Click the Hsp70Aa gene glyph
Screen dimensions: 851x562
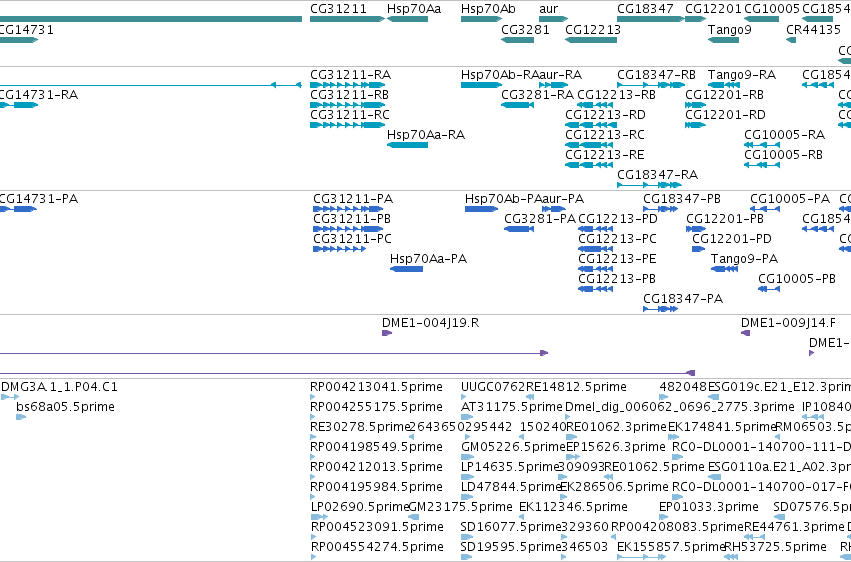[408, 19]
